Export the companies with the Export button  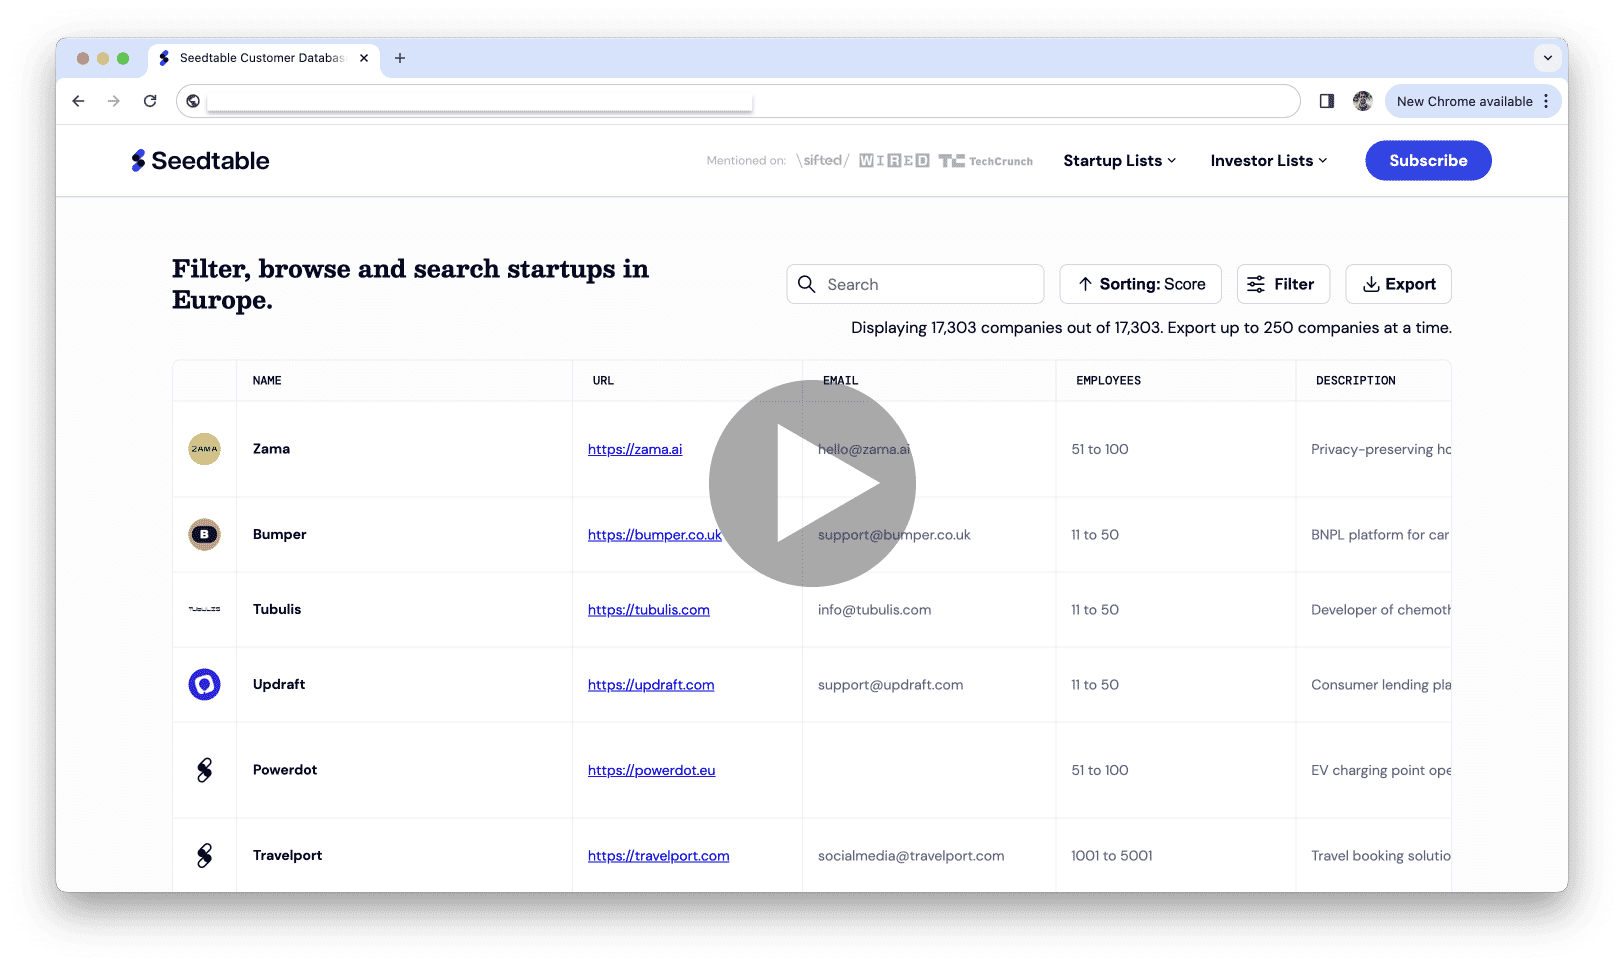coord(1398,284)
